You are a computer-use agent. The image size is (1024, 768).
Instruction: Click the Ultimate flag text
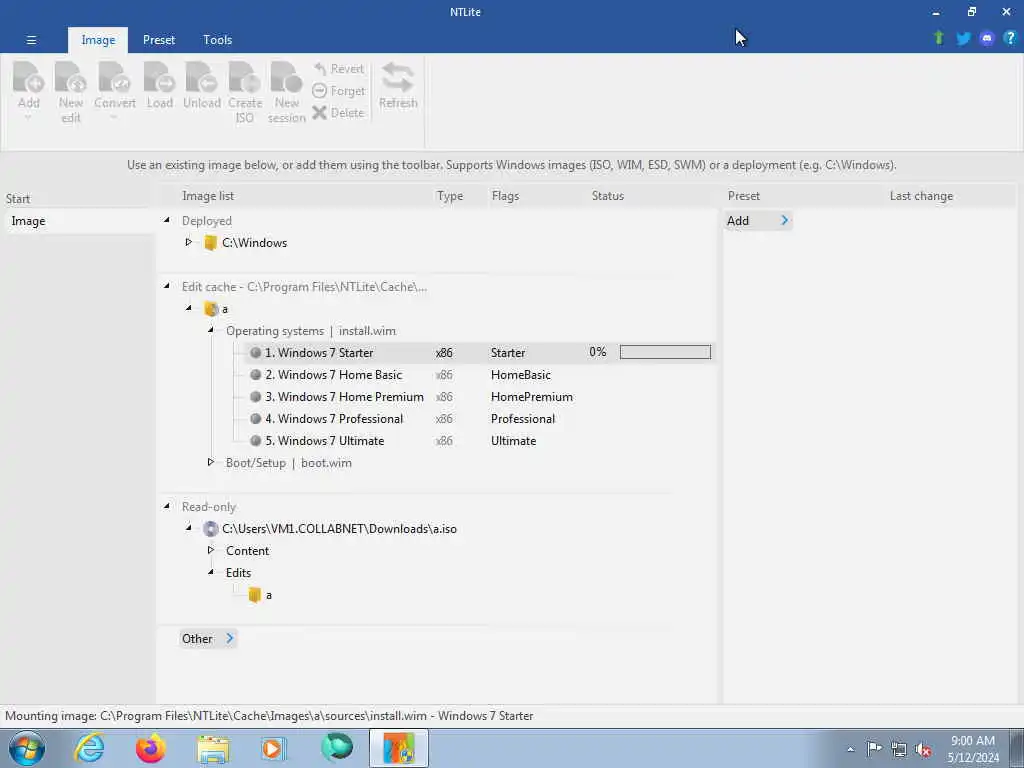click(513, 441)
